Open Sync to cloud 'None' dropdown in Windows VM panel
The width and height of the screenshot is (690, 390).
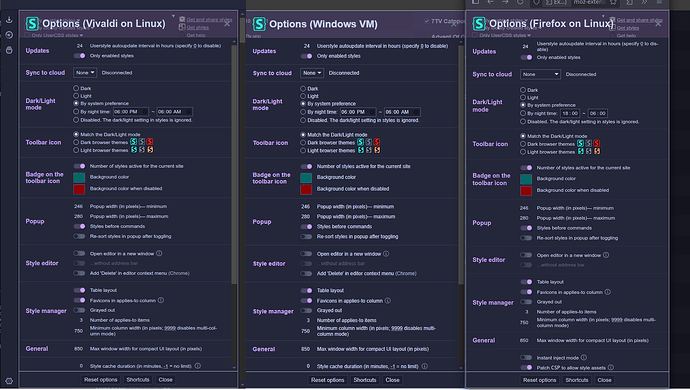[x=312, y=73]
